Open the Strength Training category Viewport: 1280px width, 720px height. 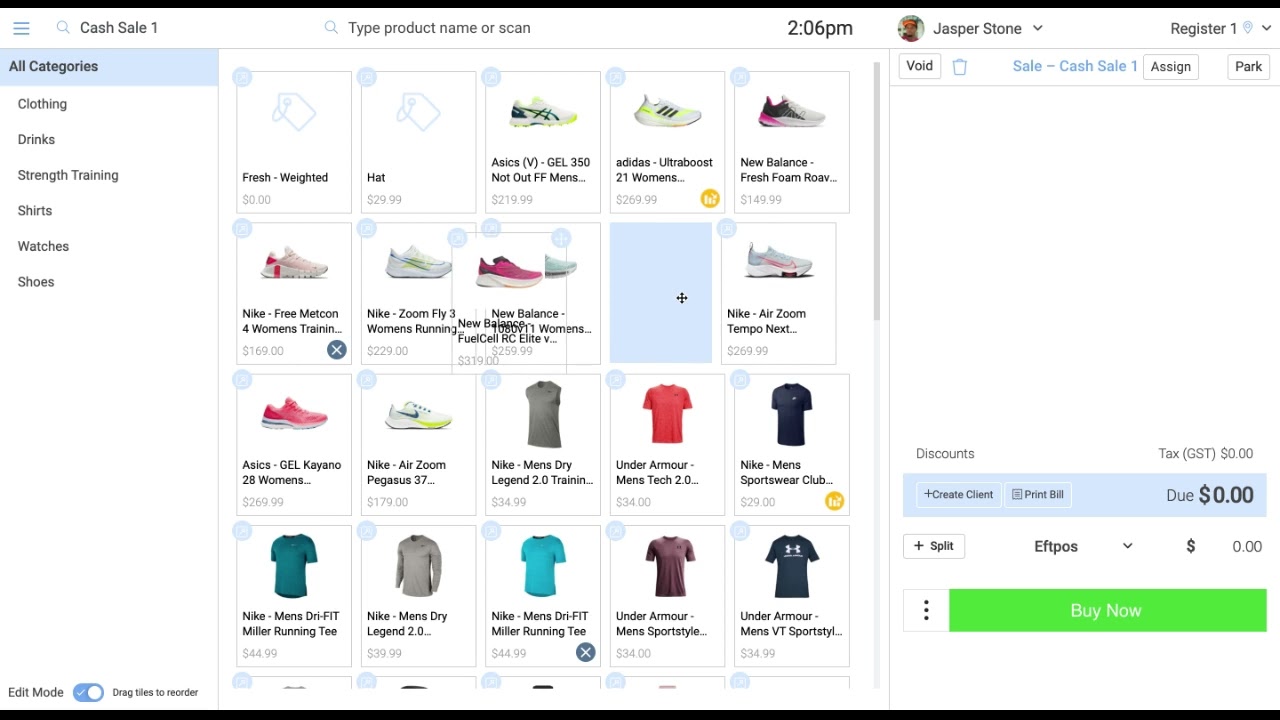point(68,175)
